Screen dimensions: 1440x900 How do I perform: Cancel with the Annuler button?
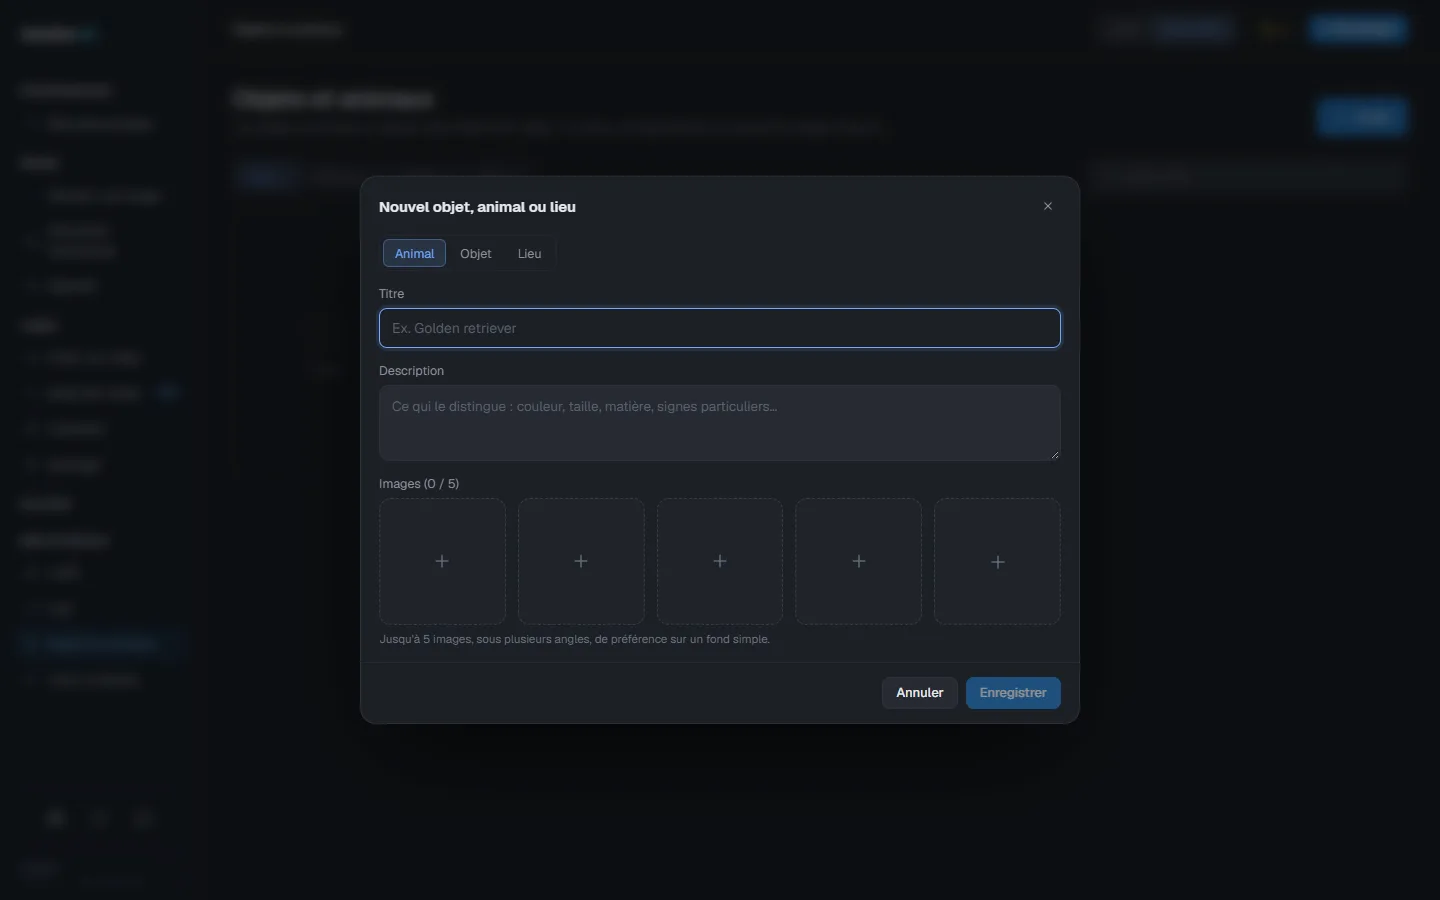(x=920, y=693)
